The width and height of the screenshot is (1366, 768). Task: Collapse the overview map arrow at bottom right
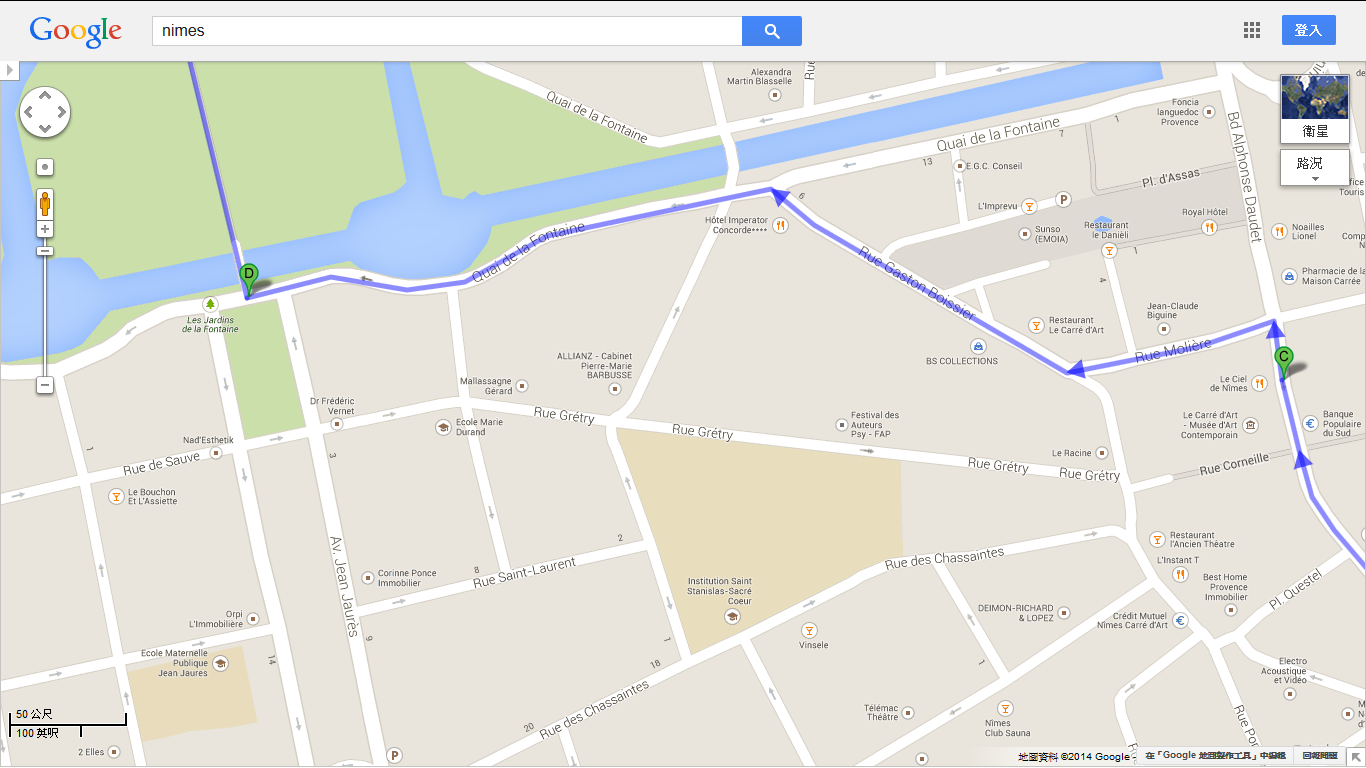(x=1354, y=756)
